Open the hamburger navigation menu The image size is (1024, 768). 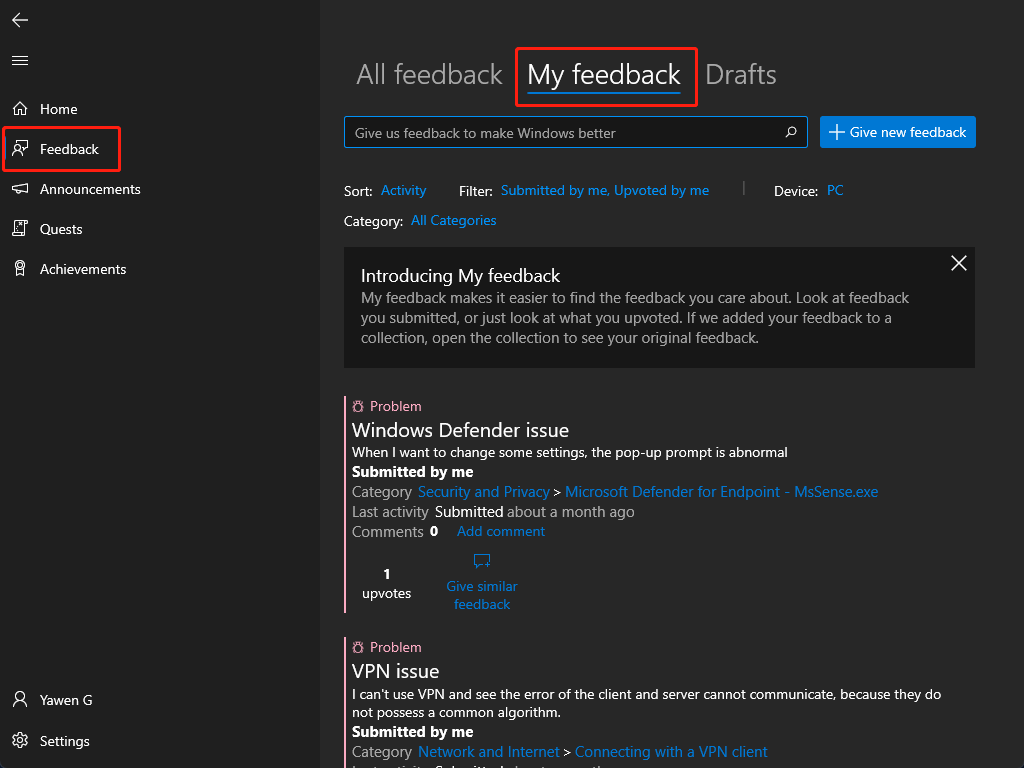click(x=20, y=61)
